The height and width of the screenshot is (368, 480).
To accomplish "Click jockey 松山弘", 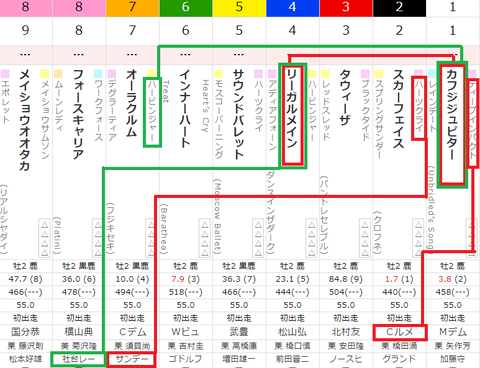I will [292, 332].
